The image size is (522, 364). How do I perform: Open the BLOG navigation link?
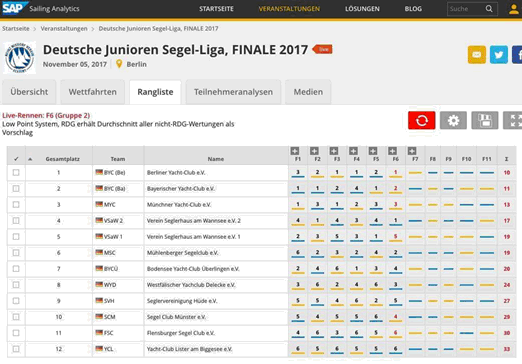pyautogui.click(x=413, y=9)
